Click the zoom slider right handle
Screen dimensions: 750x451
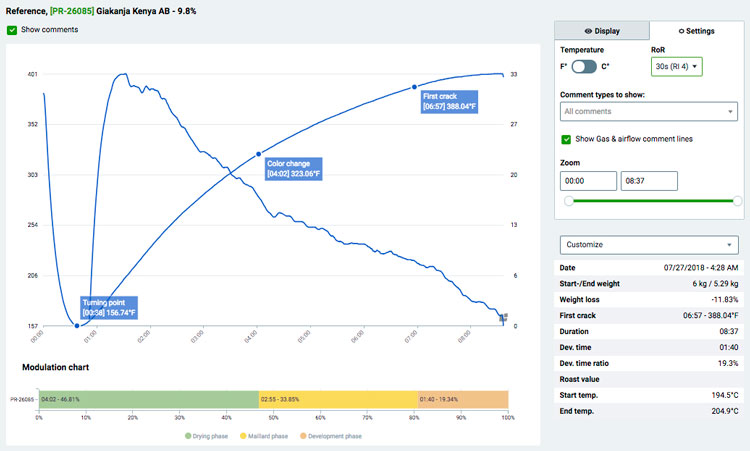pos(738,201)
